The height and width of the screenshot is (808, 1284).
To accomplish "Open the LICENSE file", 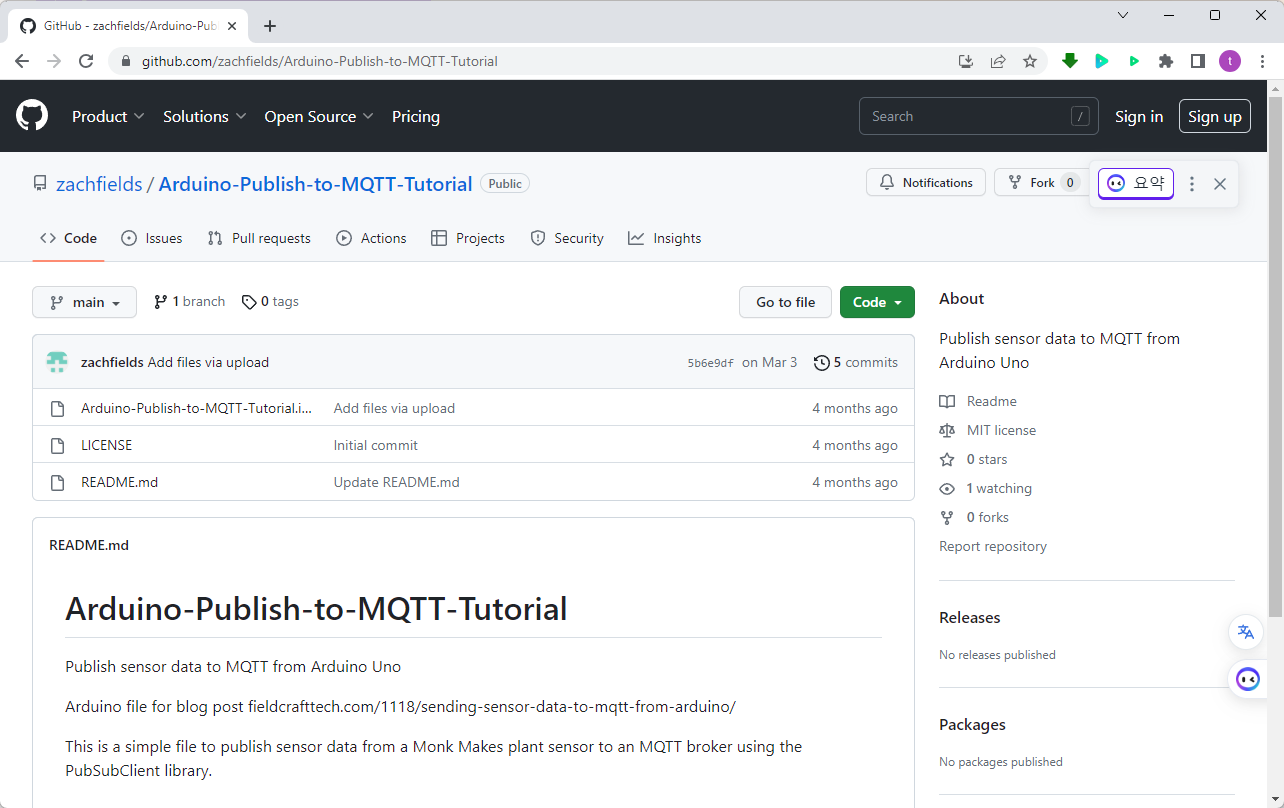I will (x=106, y=445).
